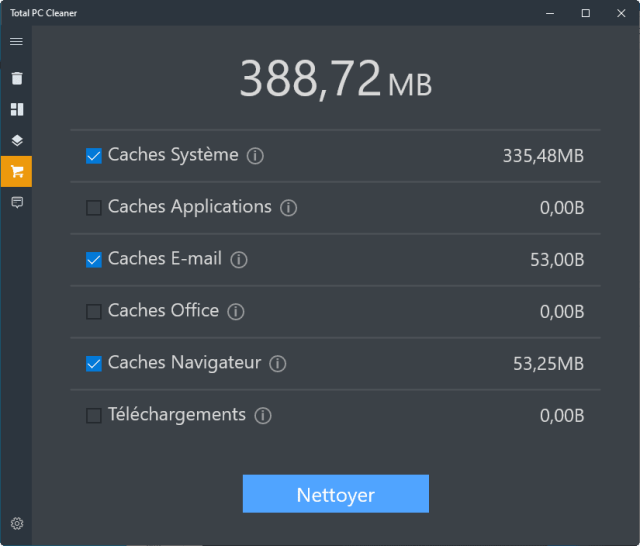Image resolution: width=640 pixels, height=546 pixels.
Task: Select the Caches Office label
Action: [x=163, y=311]
